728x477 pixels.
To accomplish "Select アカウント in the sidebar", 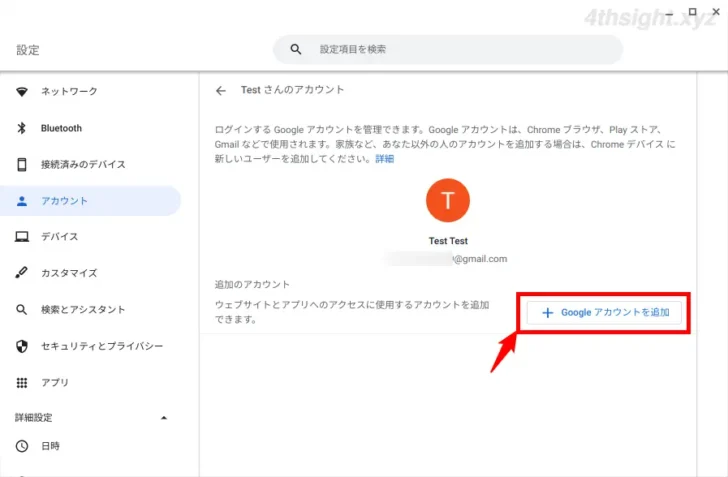I will point(91,201).
